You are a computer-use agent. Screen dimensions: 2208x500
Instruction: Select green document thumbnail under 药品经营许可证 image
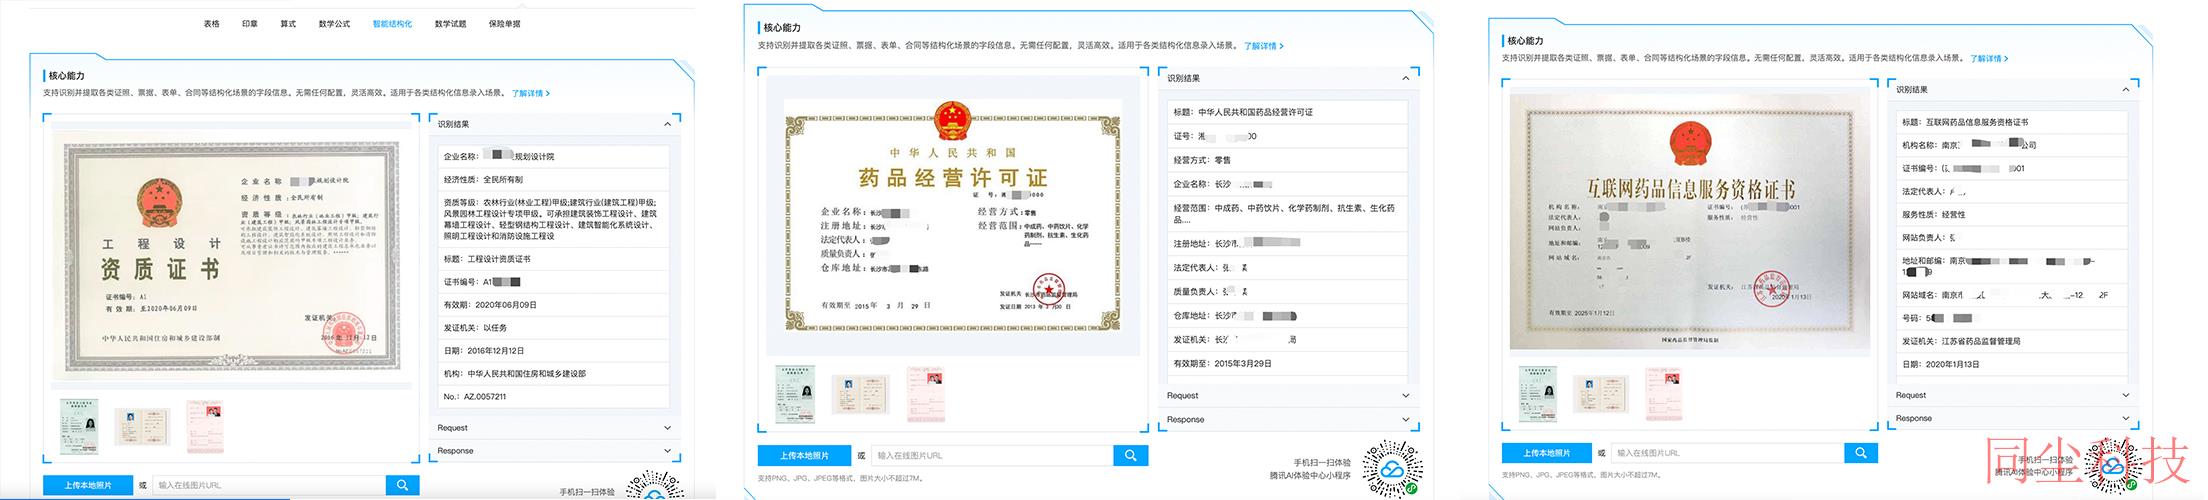pos(795,394)
